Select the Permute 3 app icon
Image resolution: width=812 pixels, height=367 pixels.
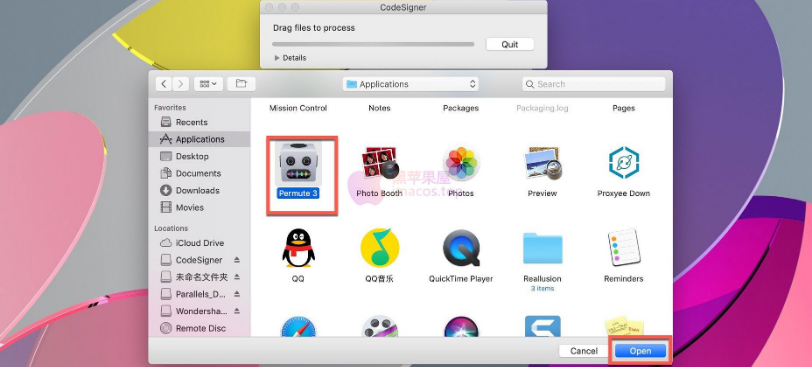(298, 163)
